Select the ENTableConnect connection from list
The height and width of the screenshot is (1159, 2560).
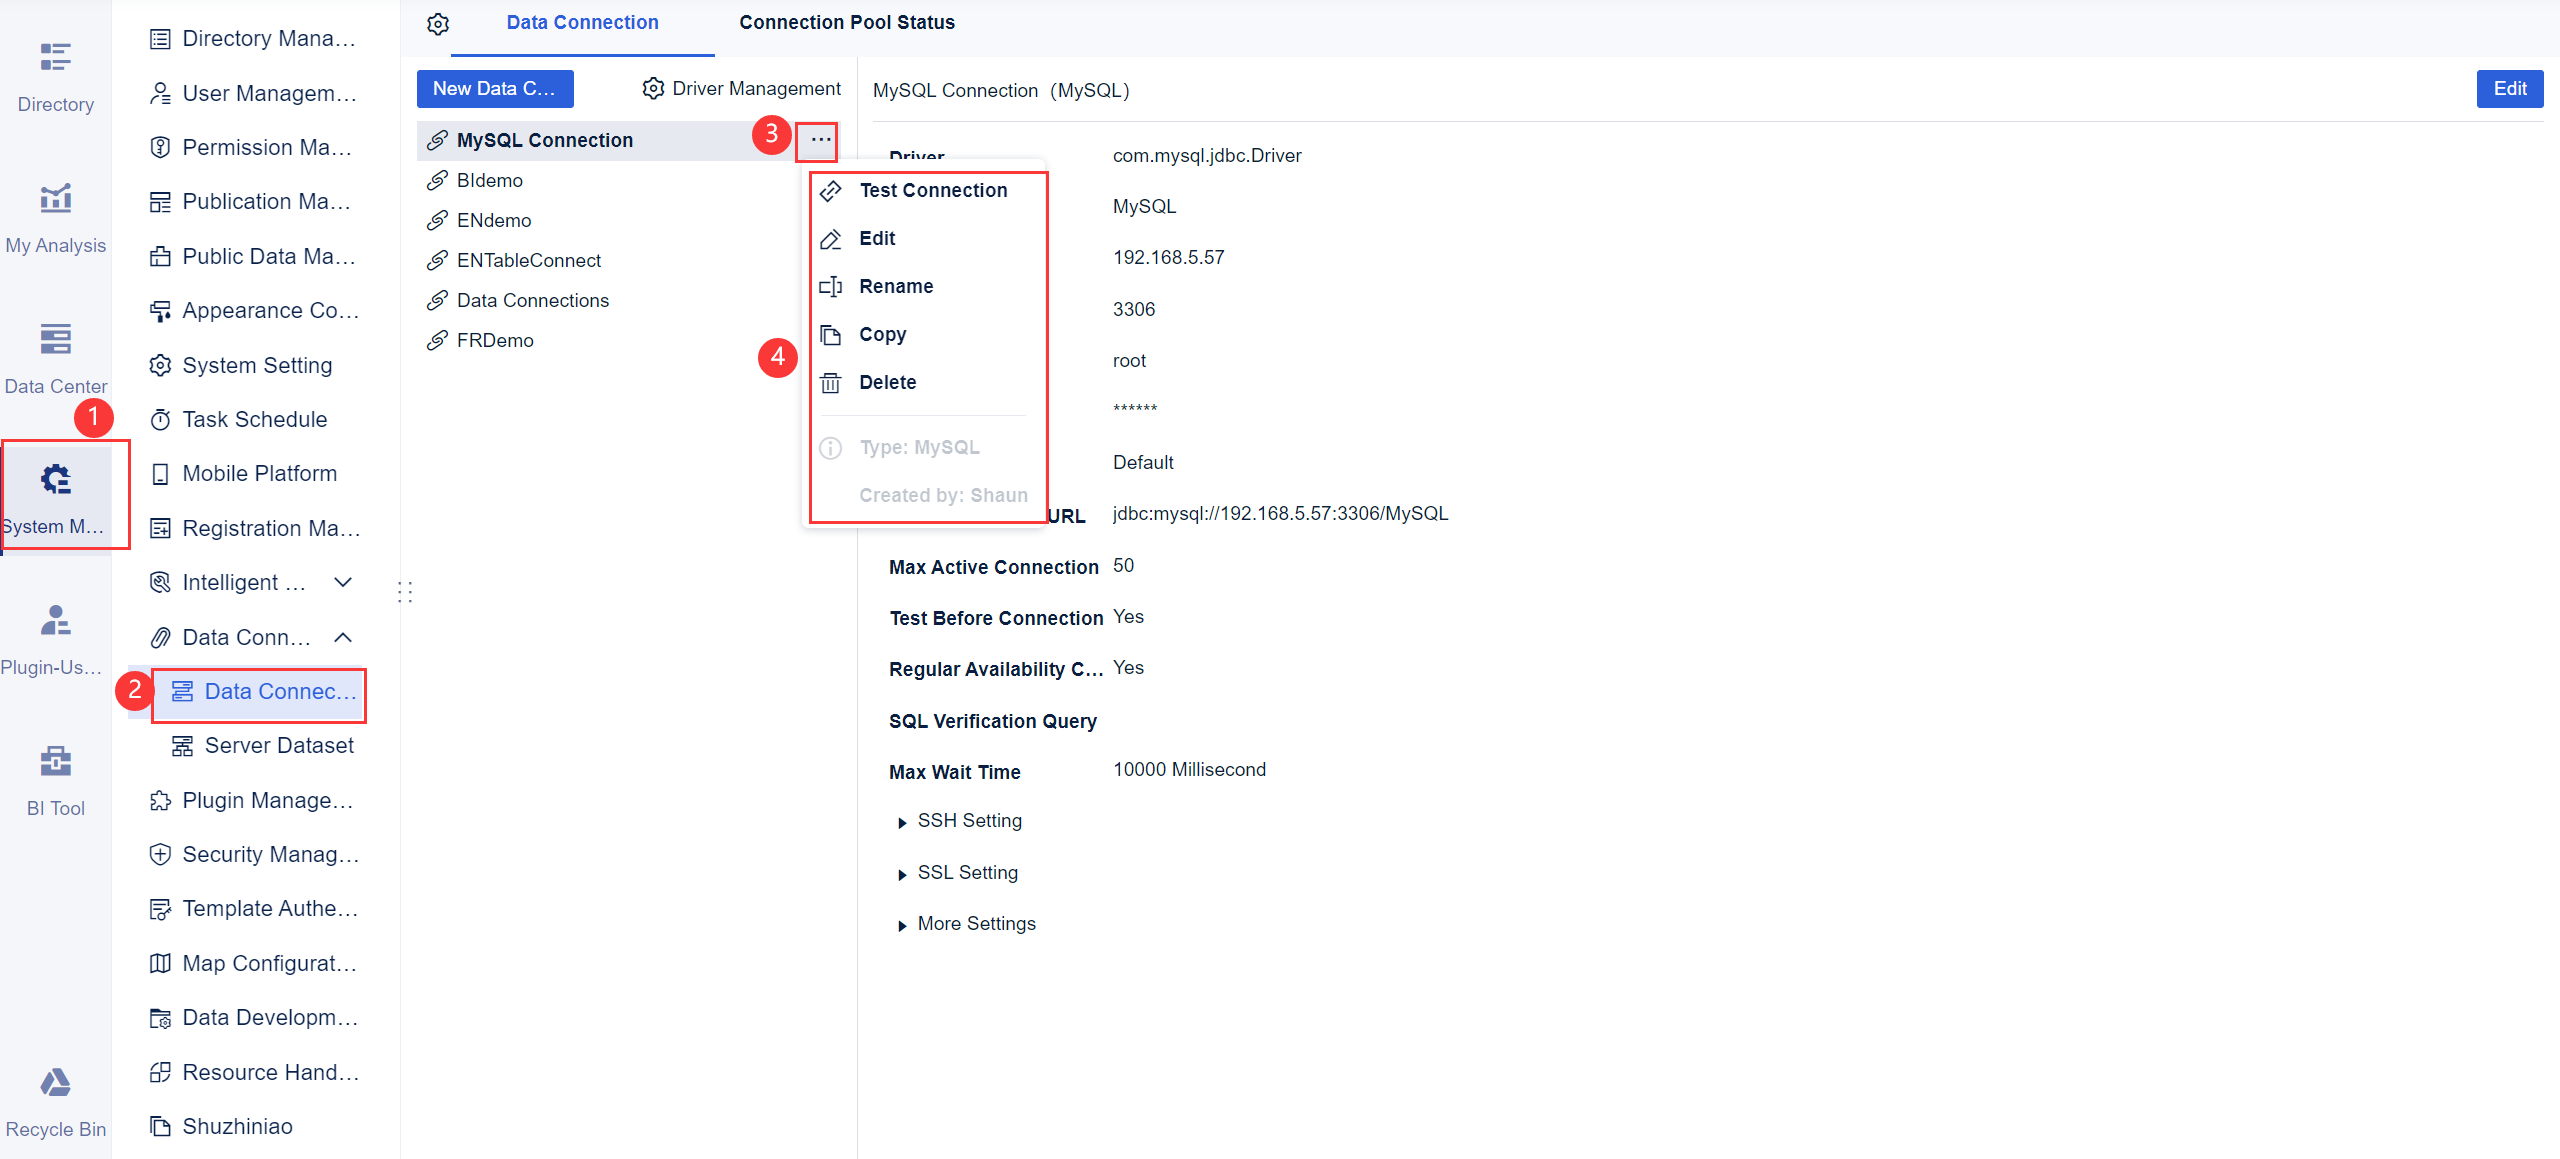(x=528, y=260)
